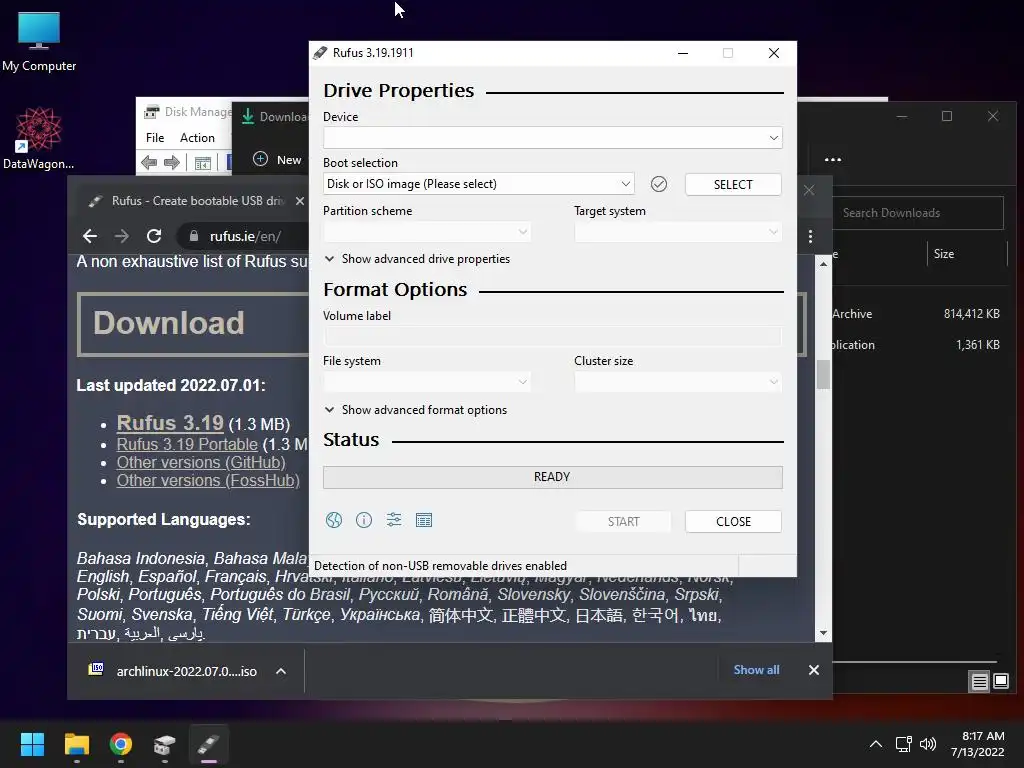Click the CLOSE button in Rufus
Screen dimensions: 1024x768
point(733,521)
